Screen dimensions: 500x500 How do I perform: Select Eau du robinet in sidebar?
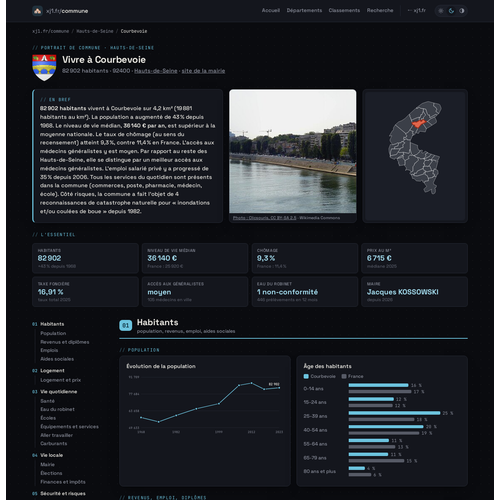click(x=57, y=409)
